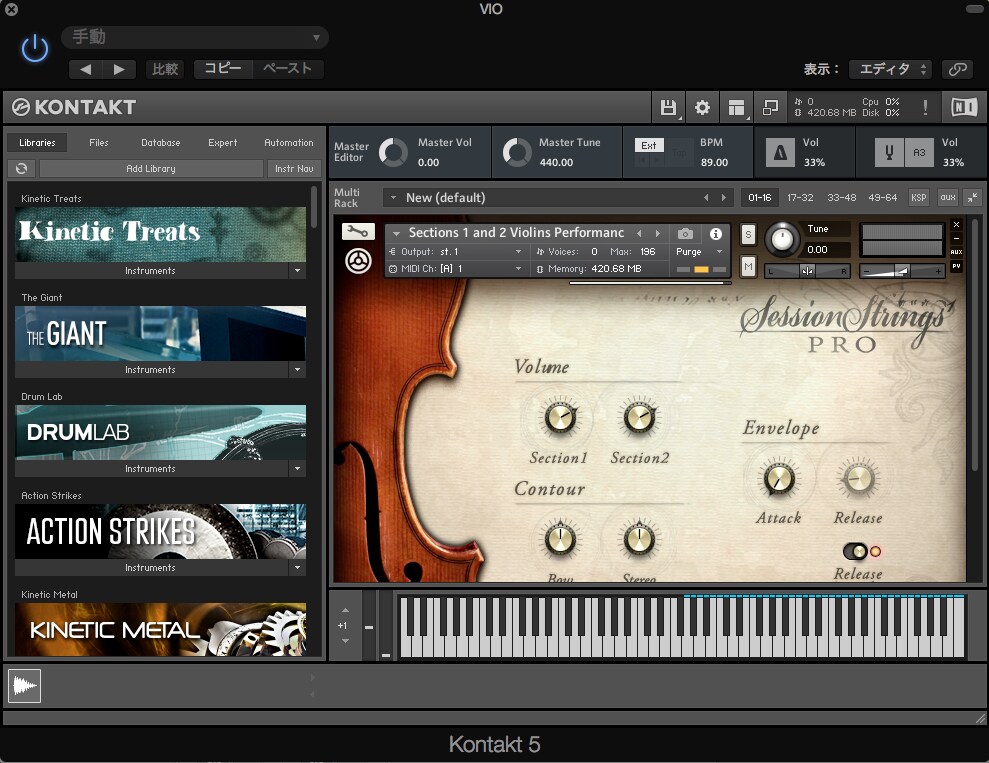
Task: Open the Kontakt save menu icon
Action: point(668,108)
